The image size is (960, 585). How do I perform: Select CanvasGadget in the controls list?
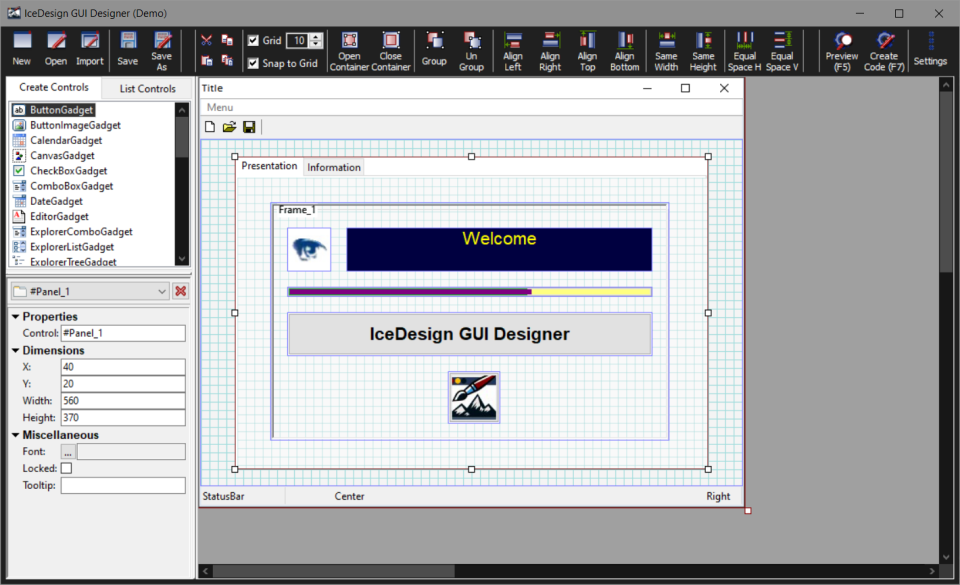[x=62, y=155]
